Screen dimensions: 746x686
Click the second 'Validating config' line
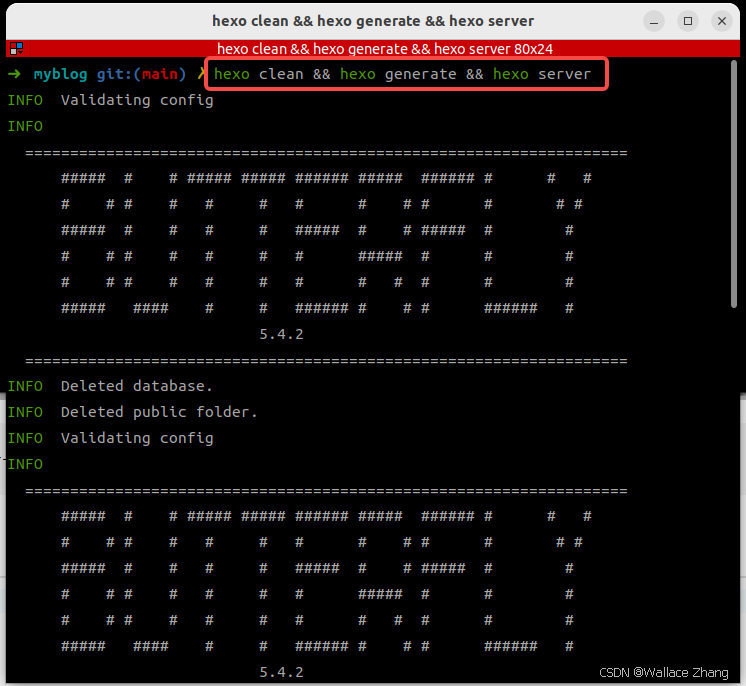tap(137, 438)
